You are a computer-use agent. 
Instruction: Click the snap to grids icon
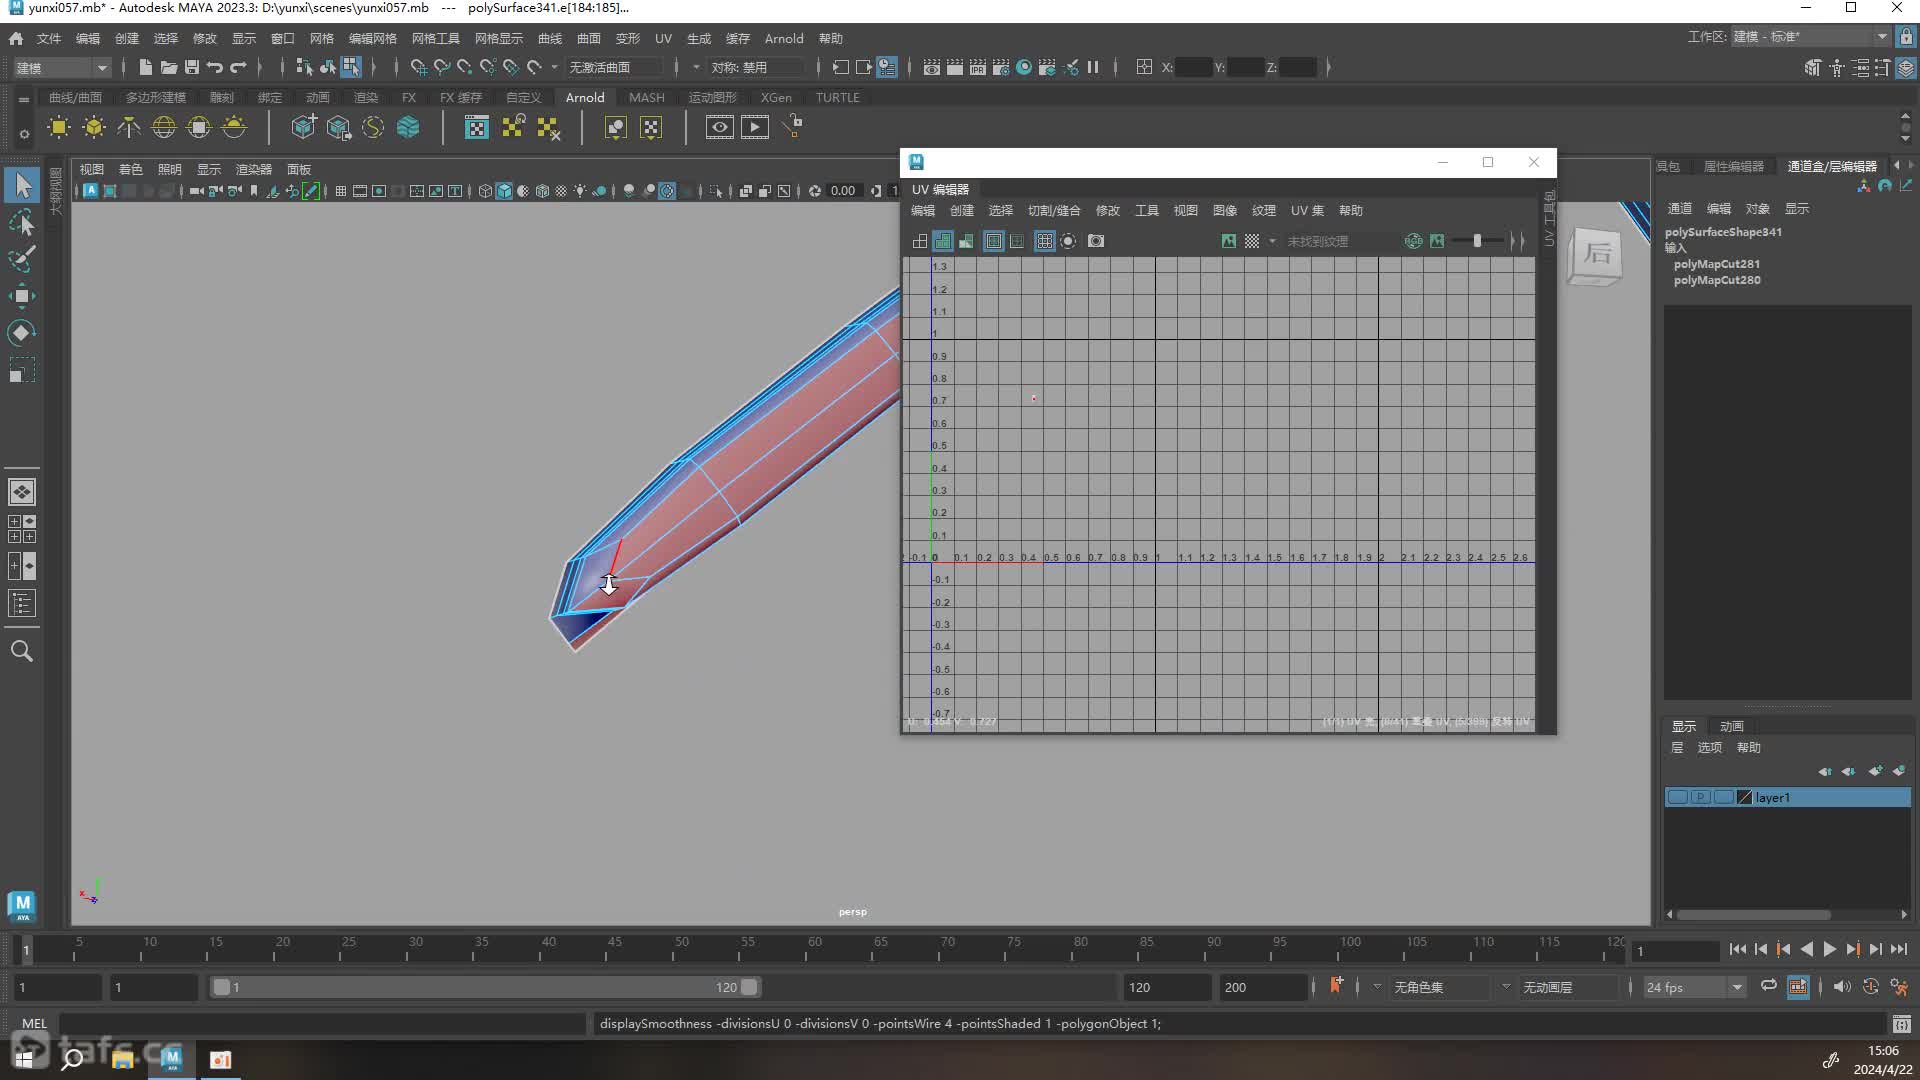418,67
